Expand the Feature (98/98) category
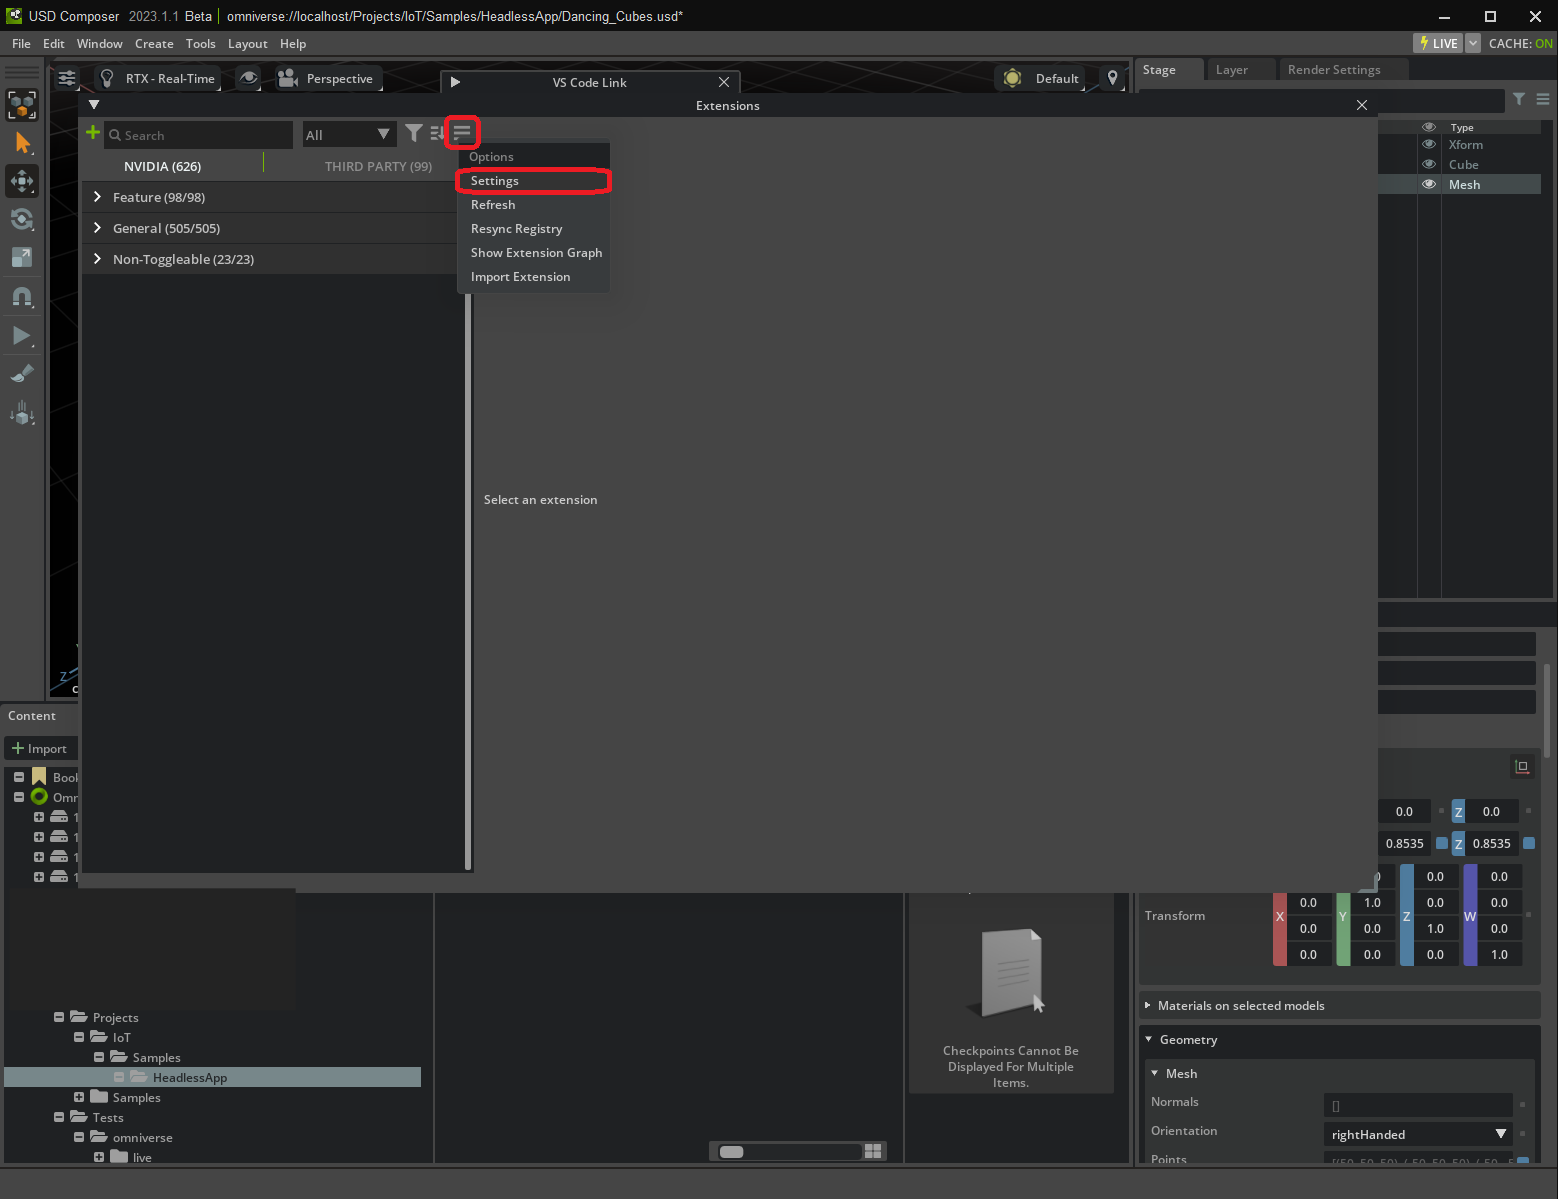 tap(97, 197)
